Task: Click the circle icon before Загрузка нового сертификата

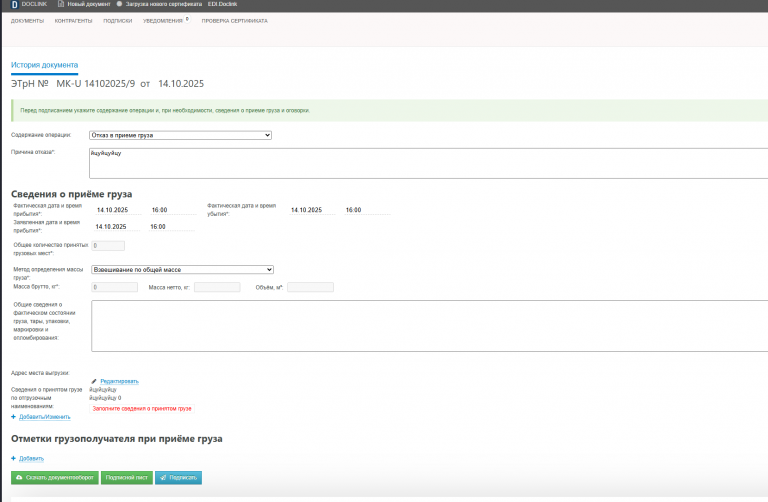Action: coord(119,4)
